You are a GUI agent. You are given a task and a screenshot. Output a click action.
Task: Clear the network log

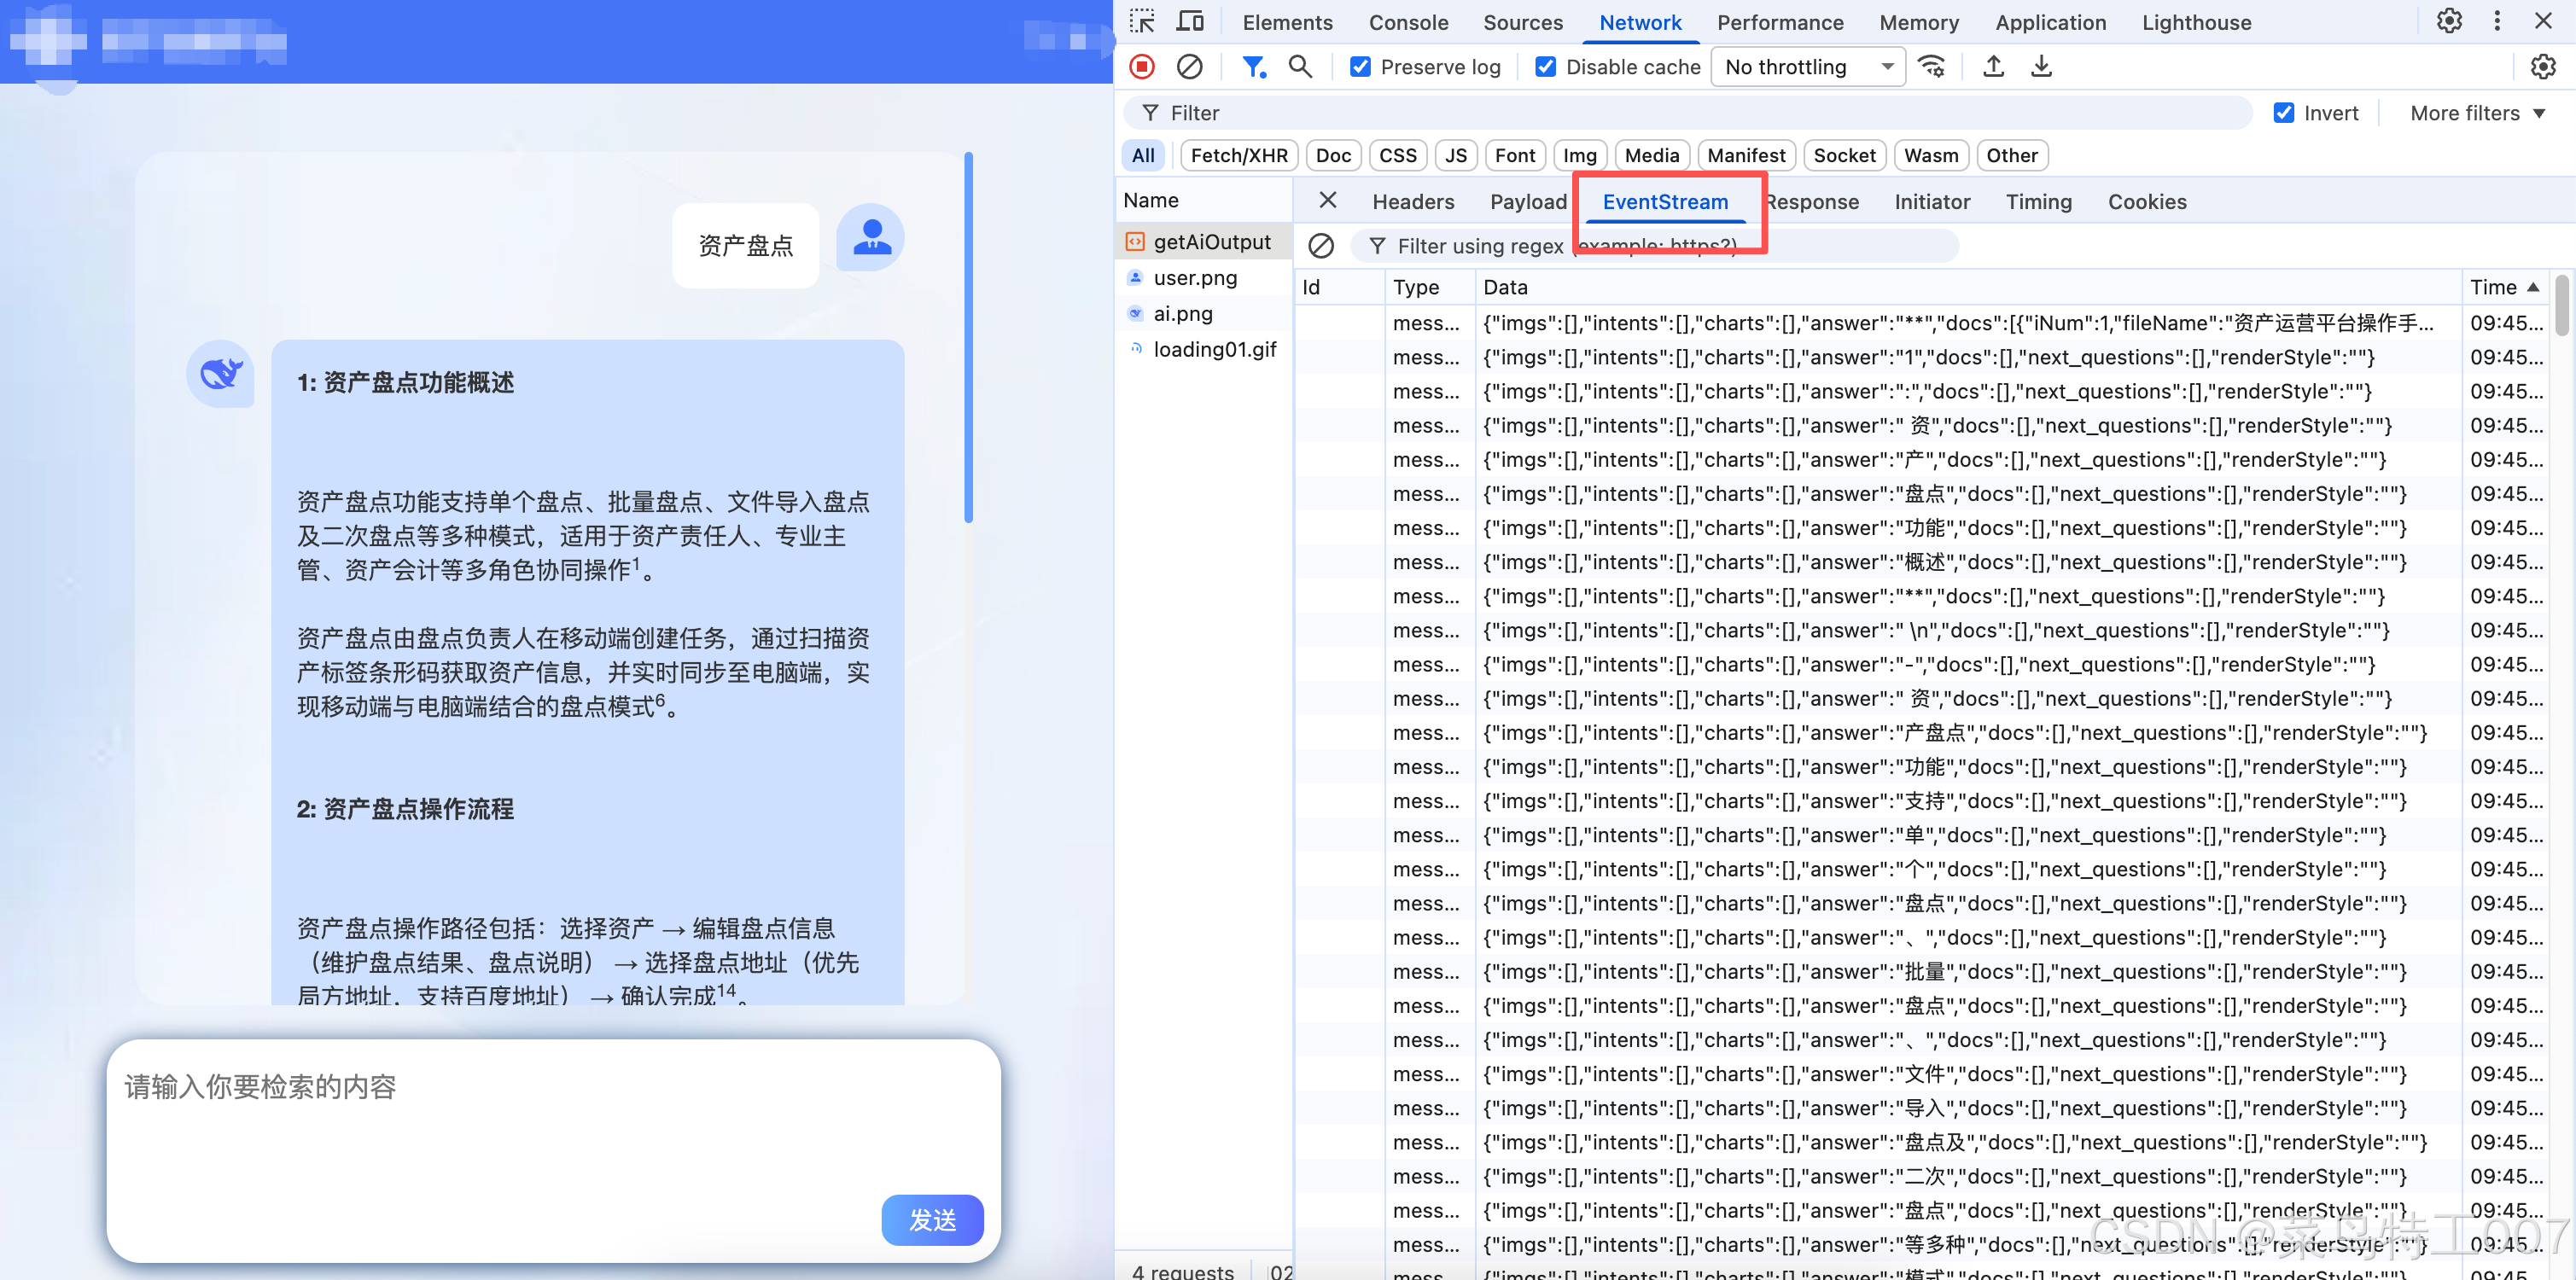[x=1189, y=67]
